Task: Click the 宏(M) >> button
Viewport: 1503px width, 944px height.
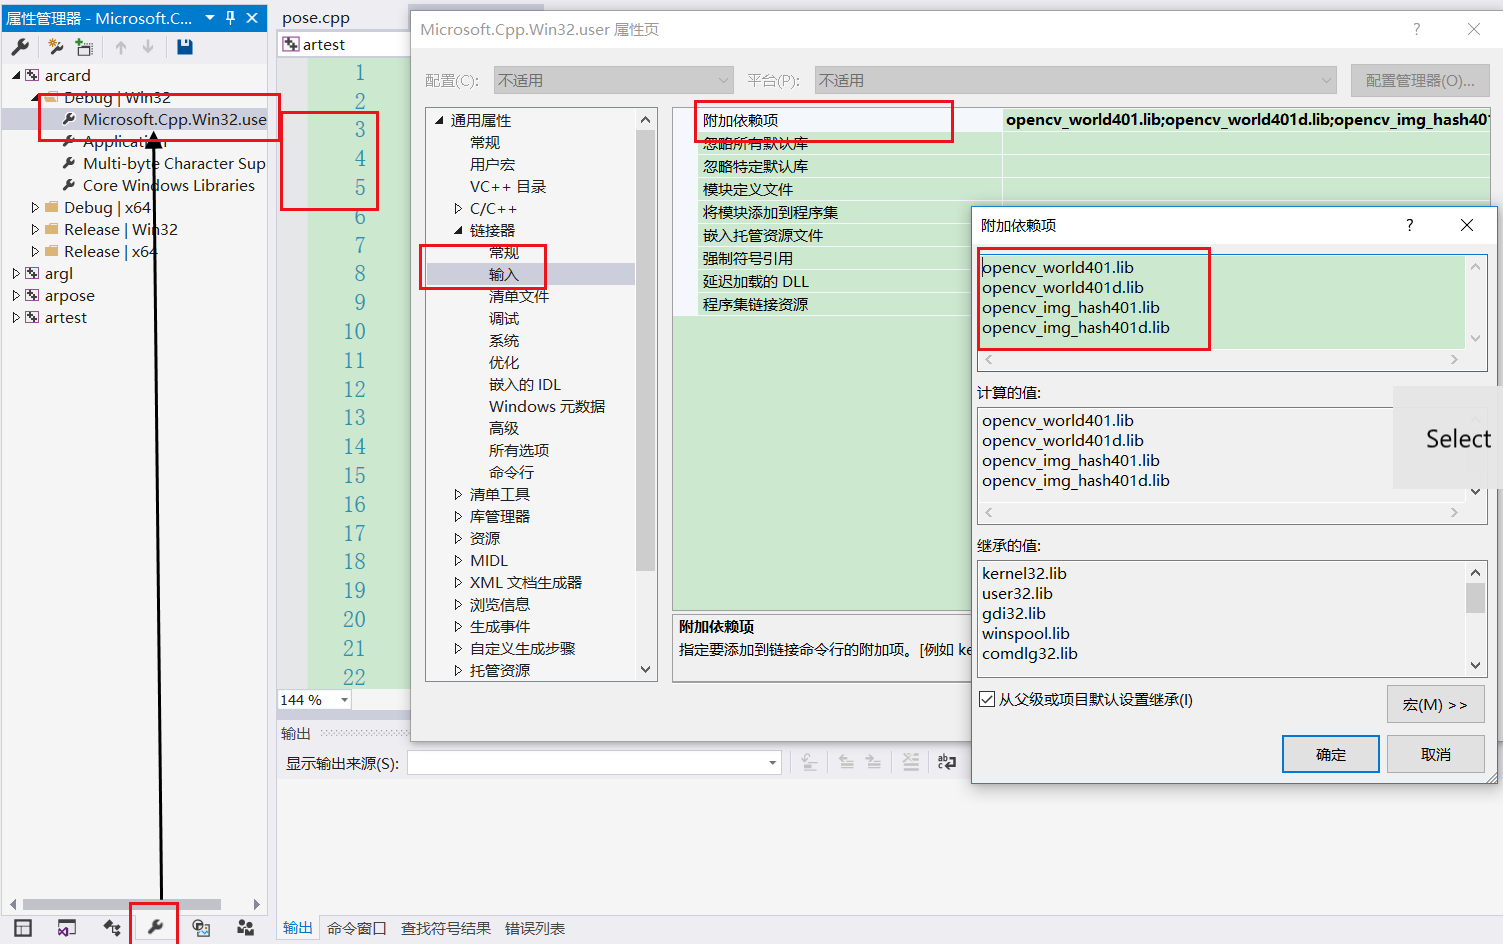Action: [x=1436, y=704]
